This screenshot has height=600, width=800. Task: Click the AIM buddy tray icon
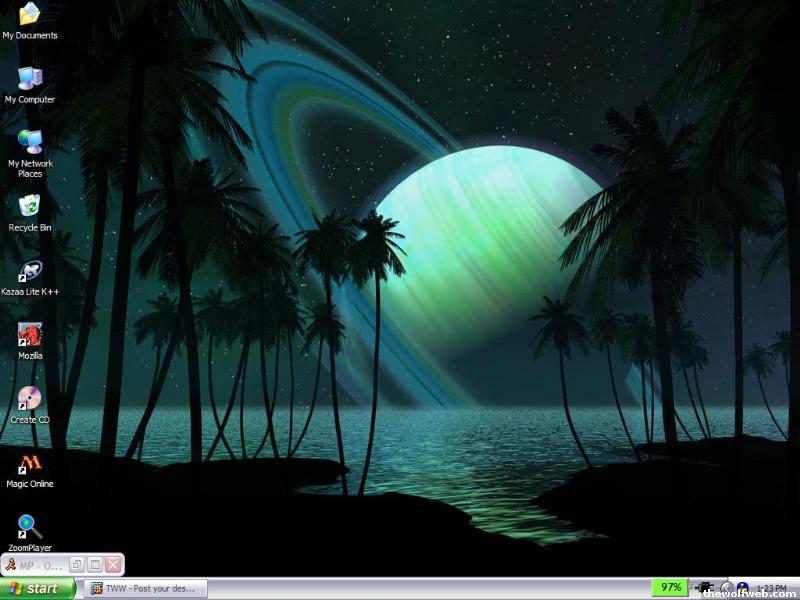click(x=742, y=587)
